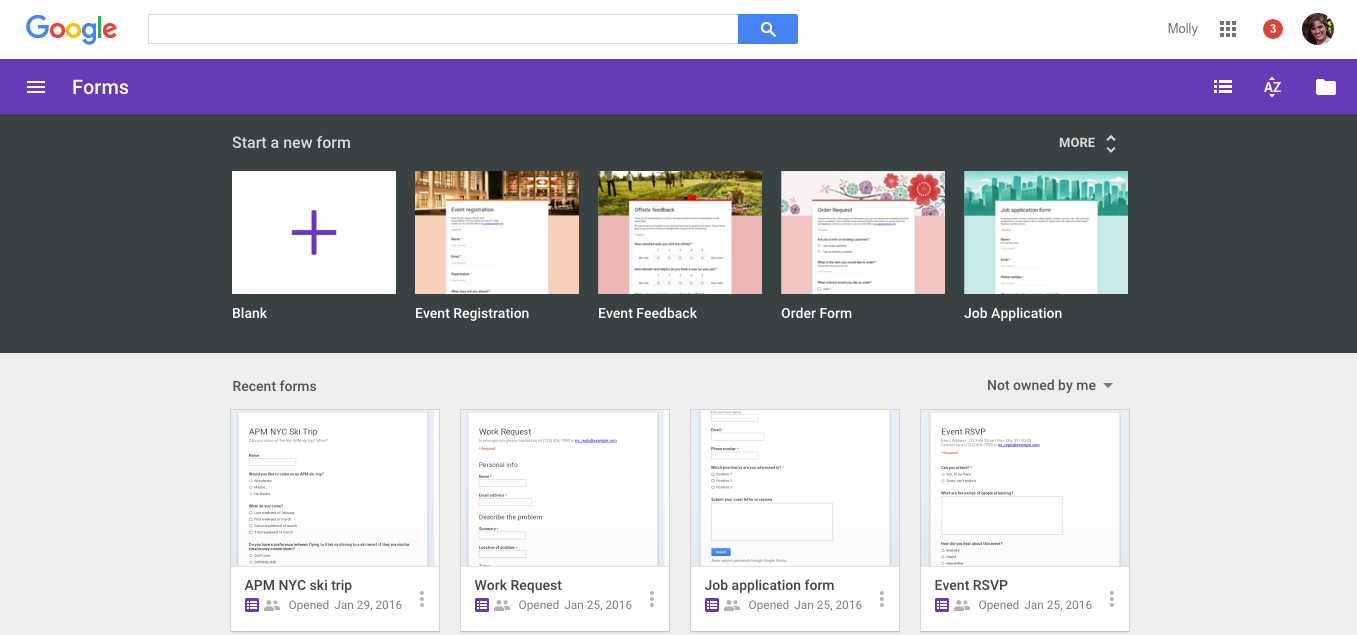The height and width of the screenshot is (635, 1357).
Task: Select the Order Form template
Action: [x=863, y=232]
